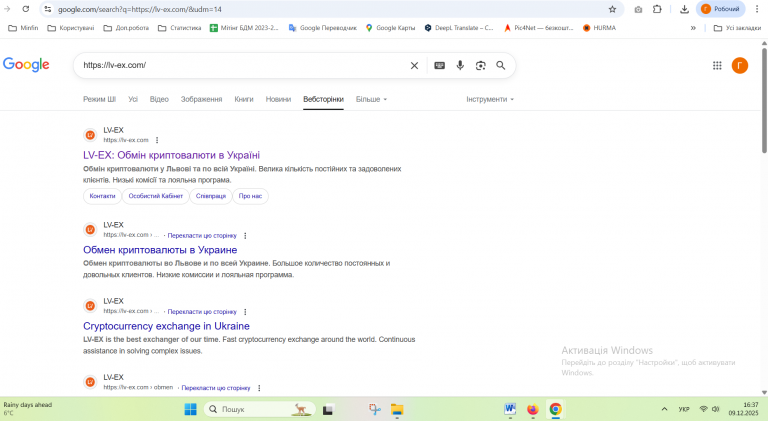768x421 pixels.
Task: Open the Доп.робота bookmark folder
Action: click(126, 28)
